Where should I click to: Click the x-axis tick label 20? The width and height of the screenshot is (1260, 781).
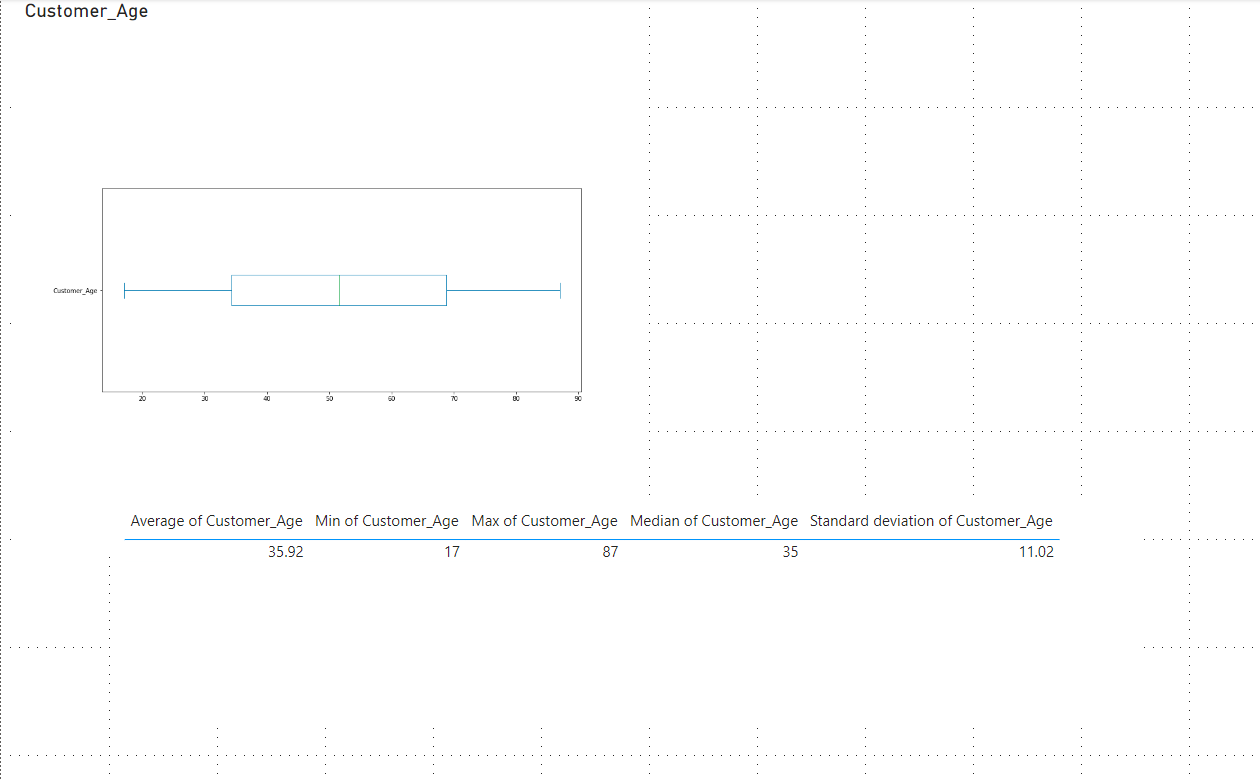pos(142,399)
